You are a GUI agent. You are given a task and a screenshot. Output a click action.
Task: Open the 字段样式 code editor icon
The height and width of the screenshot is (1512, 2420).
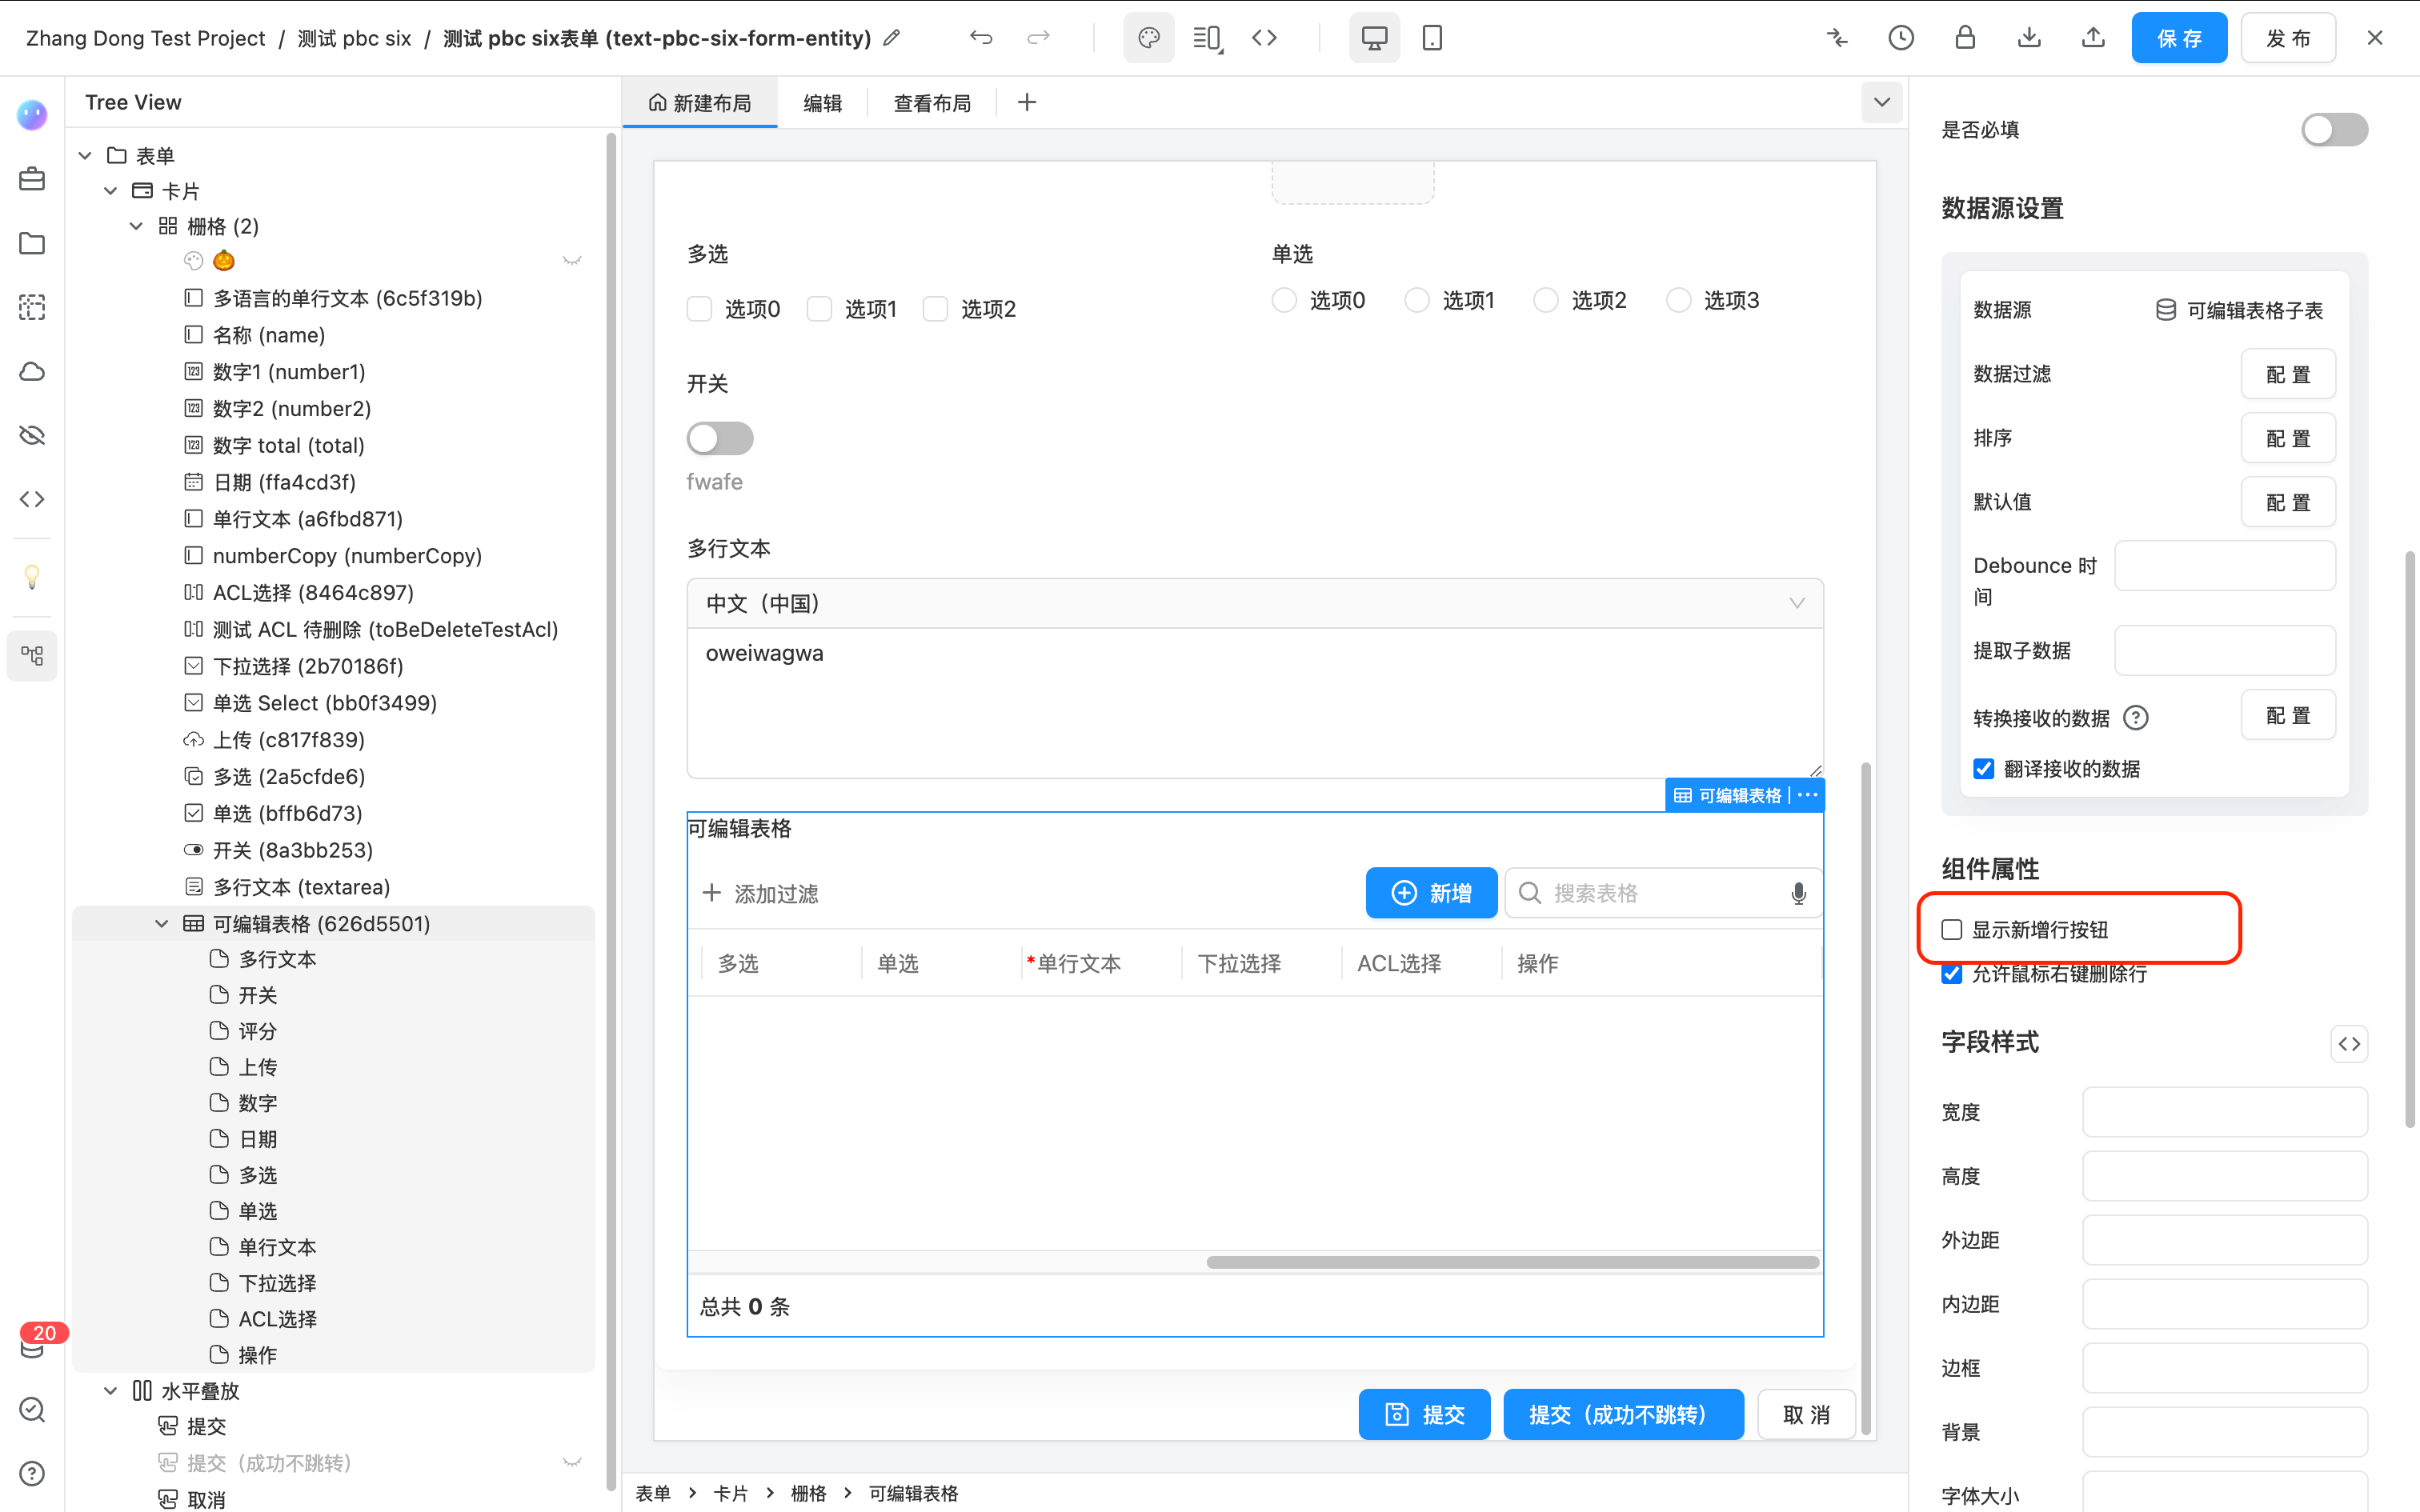coord(2349,1043)
